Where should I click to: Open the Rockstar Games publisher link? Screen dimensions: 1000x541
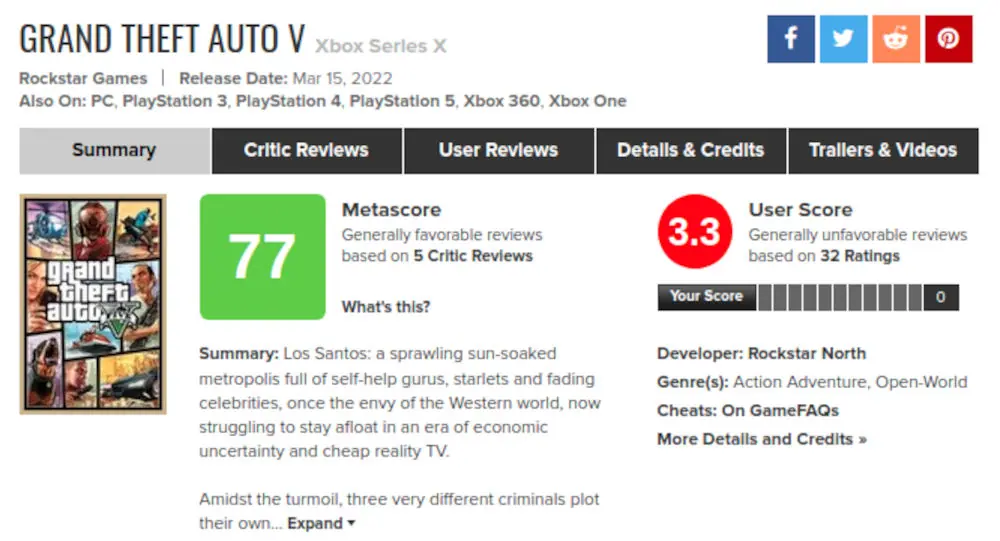click(x=83, y=78)
